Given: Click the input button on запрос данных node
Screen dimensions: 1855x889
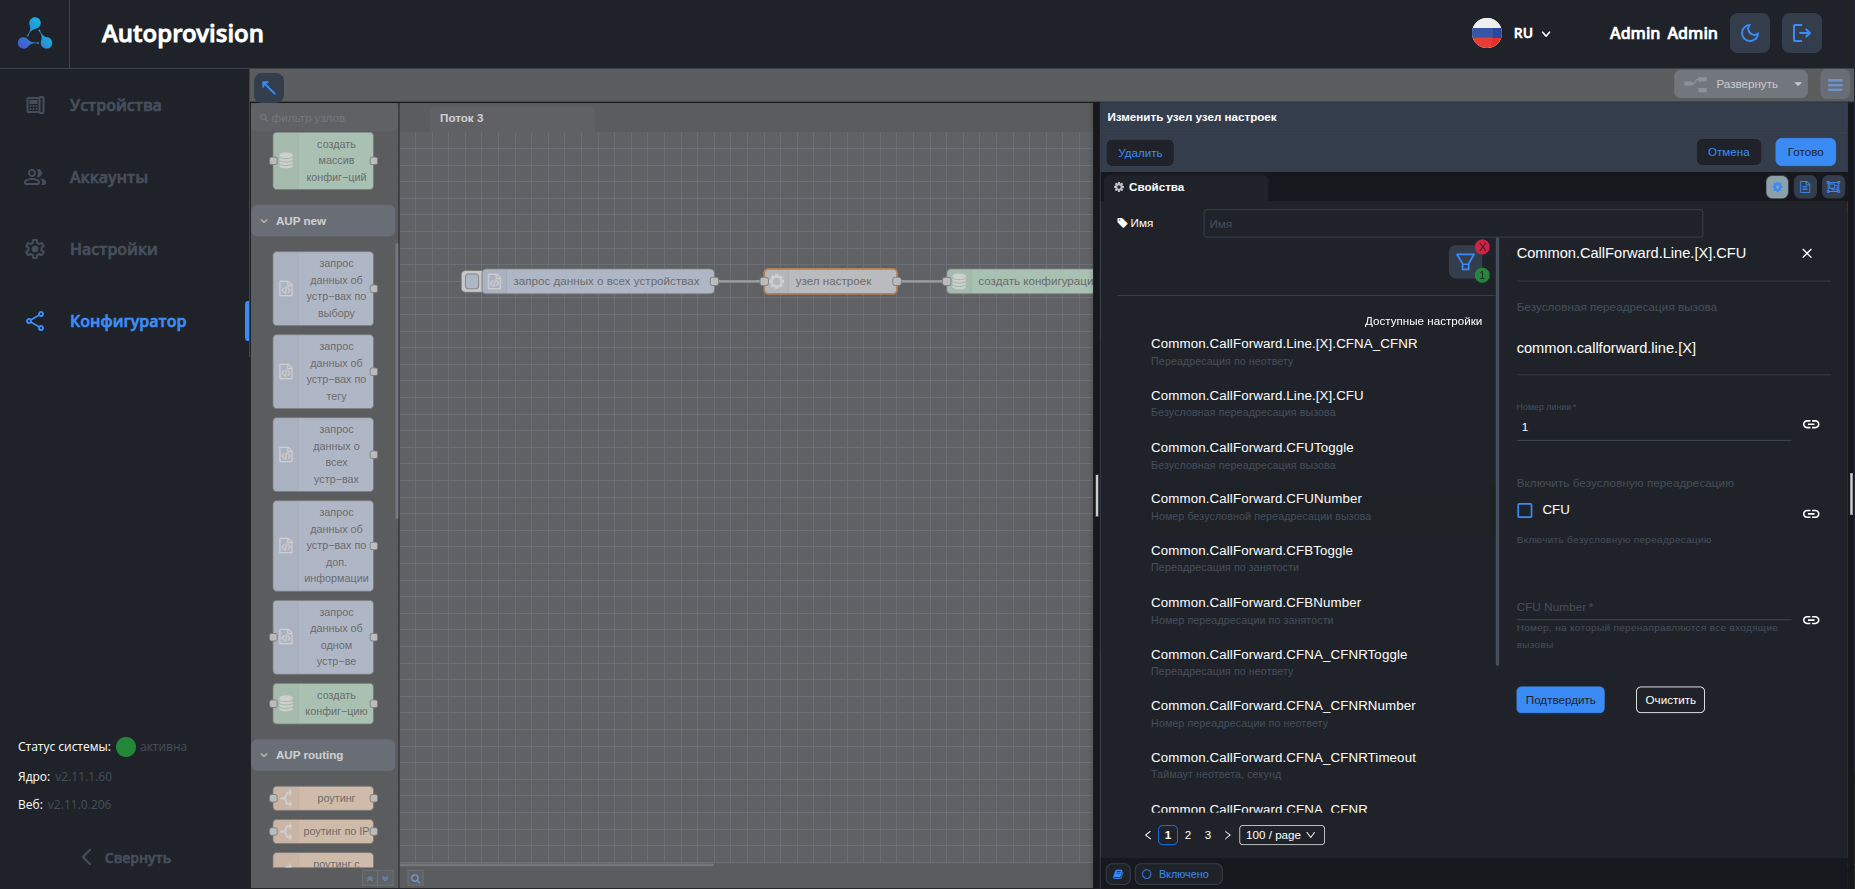Looking at the screenshot, I should 472,282.
